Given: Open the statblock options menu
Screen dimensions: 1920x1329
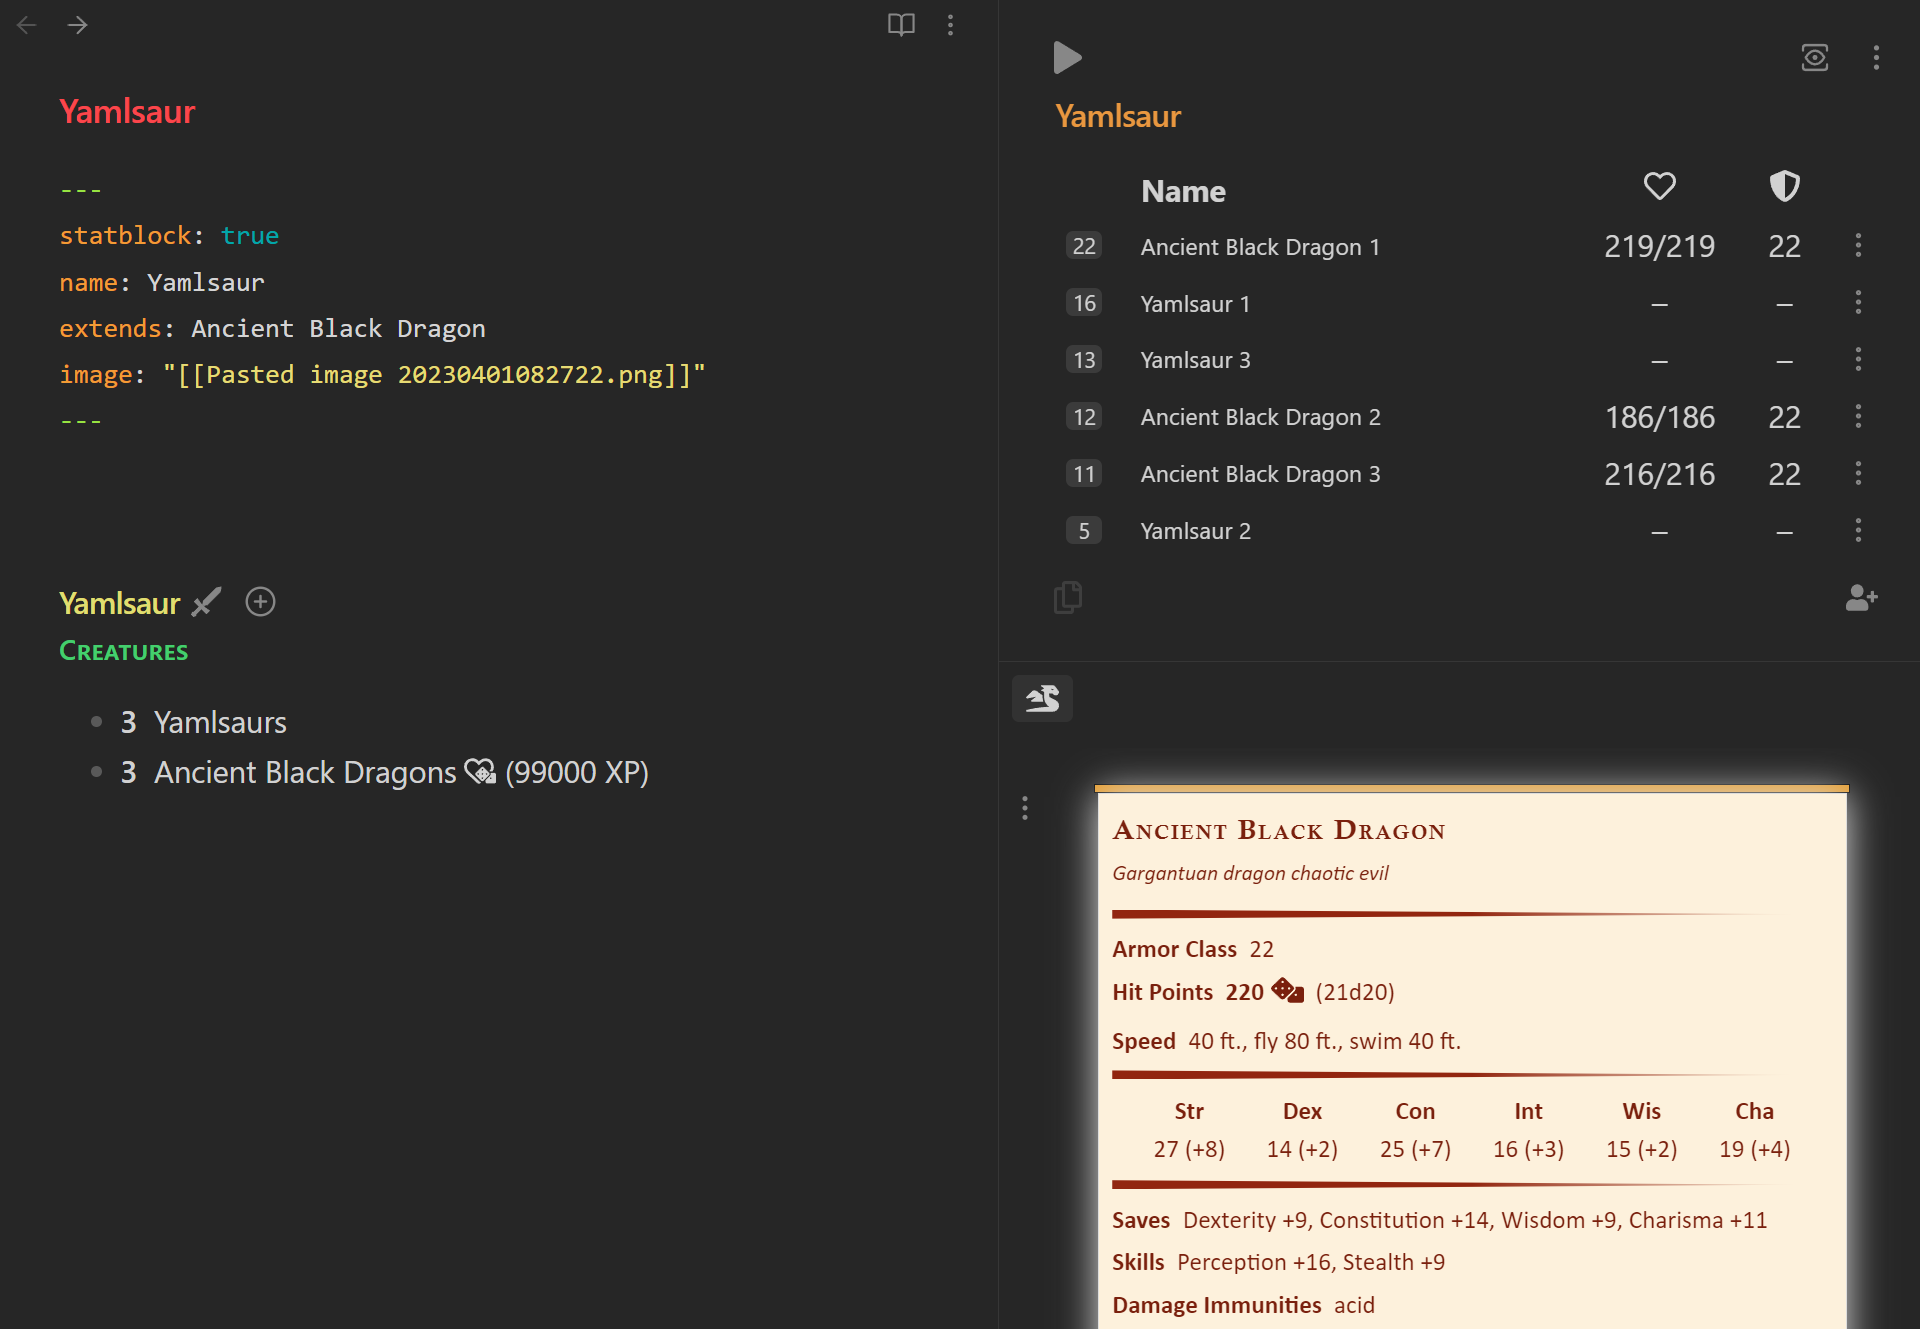Looking at the screenshot, I should click(x=1025, y=807).
